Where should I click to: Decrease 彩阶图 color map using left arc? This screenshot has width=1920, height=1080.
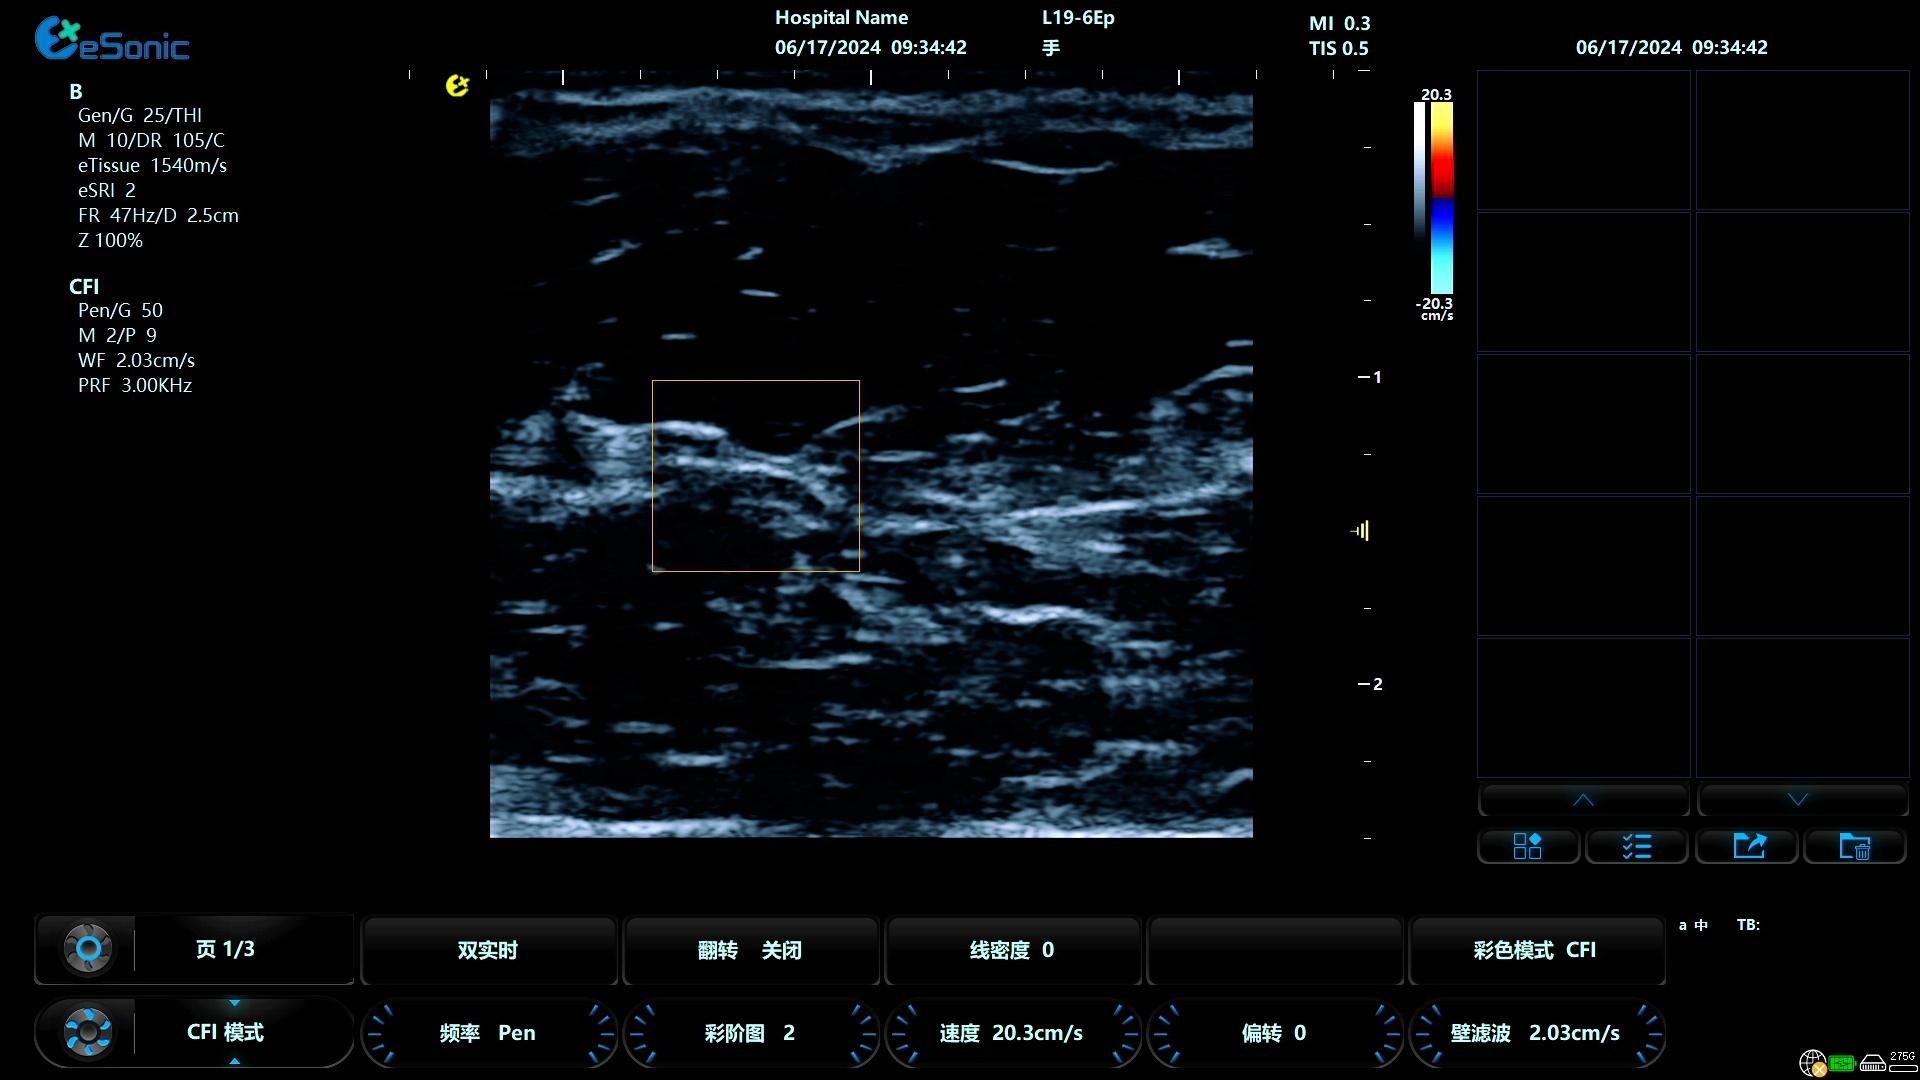[x=642, y=1033]
